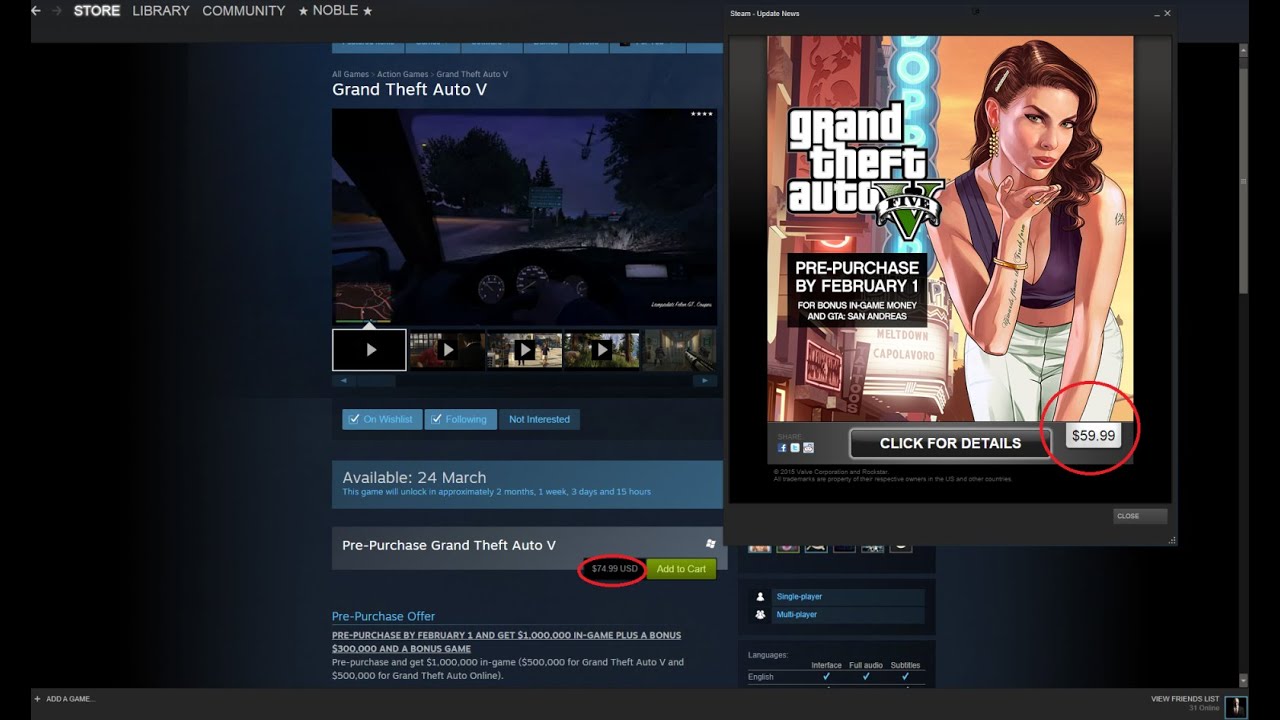Click the $59.99 price in Update News
The image size is (1280, 720).
[x=1092, y=435]
